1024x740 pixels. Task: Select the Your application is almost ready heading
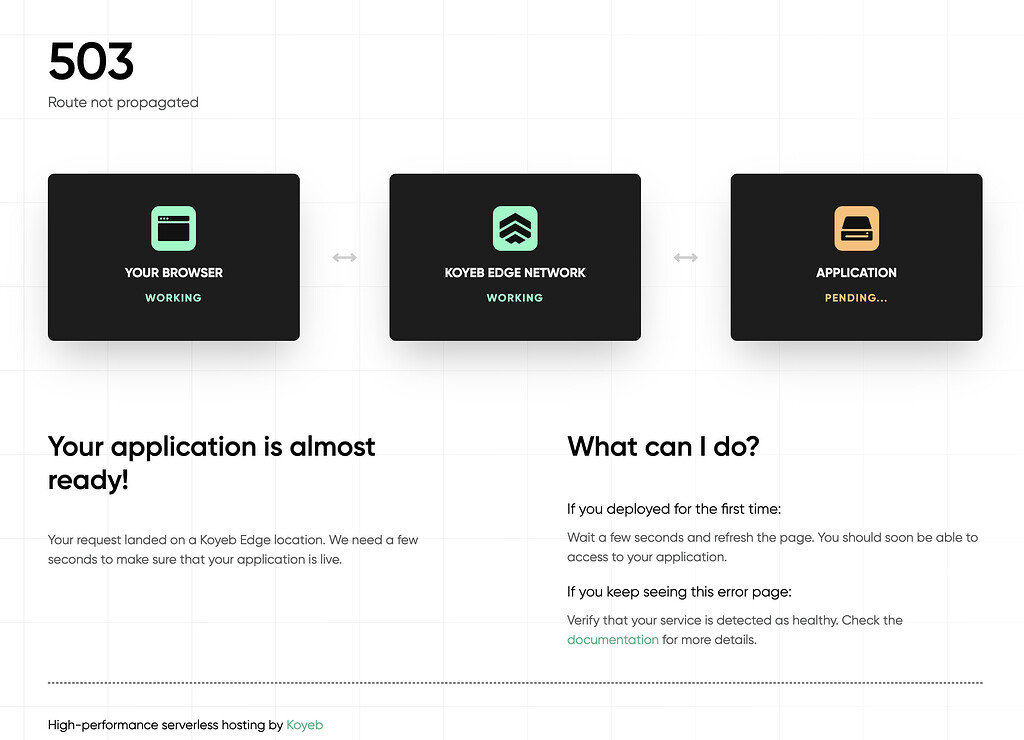pyautogui.click(x=211, y=462)
